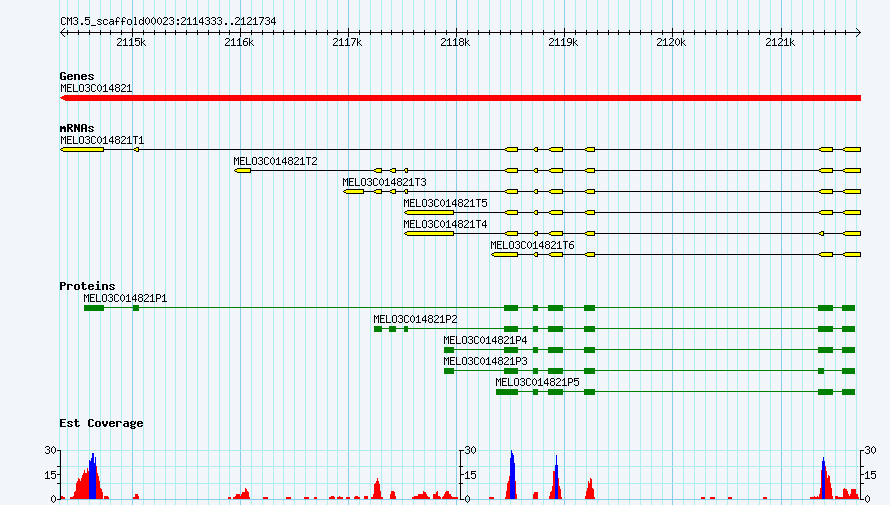Click the MELO3C014821 gene label
890x505 pixels.
click(96, 88)
